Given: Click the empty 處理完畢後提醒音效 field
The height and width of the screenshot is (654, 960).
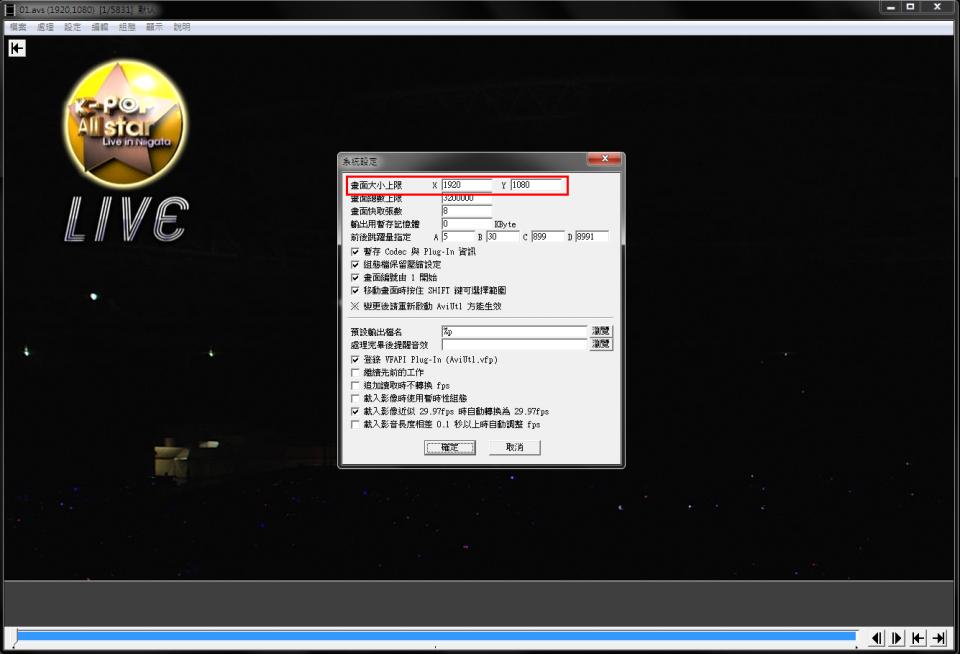Looking at the screenshot, I should [514, 345].
